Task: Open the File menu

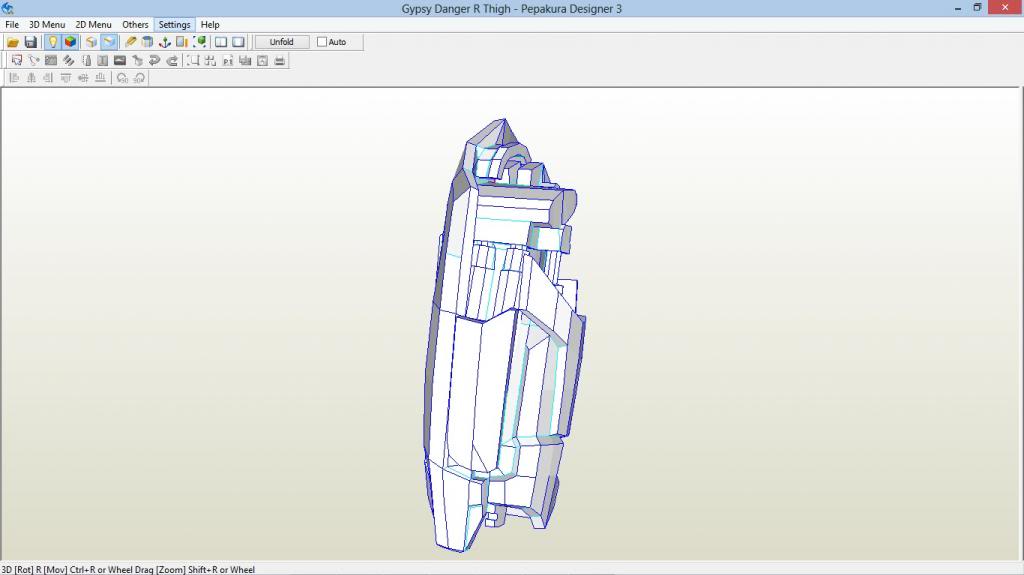Action: pyautogui.click(x=12, y=25)
